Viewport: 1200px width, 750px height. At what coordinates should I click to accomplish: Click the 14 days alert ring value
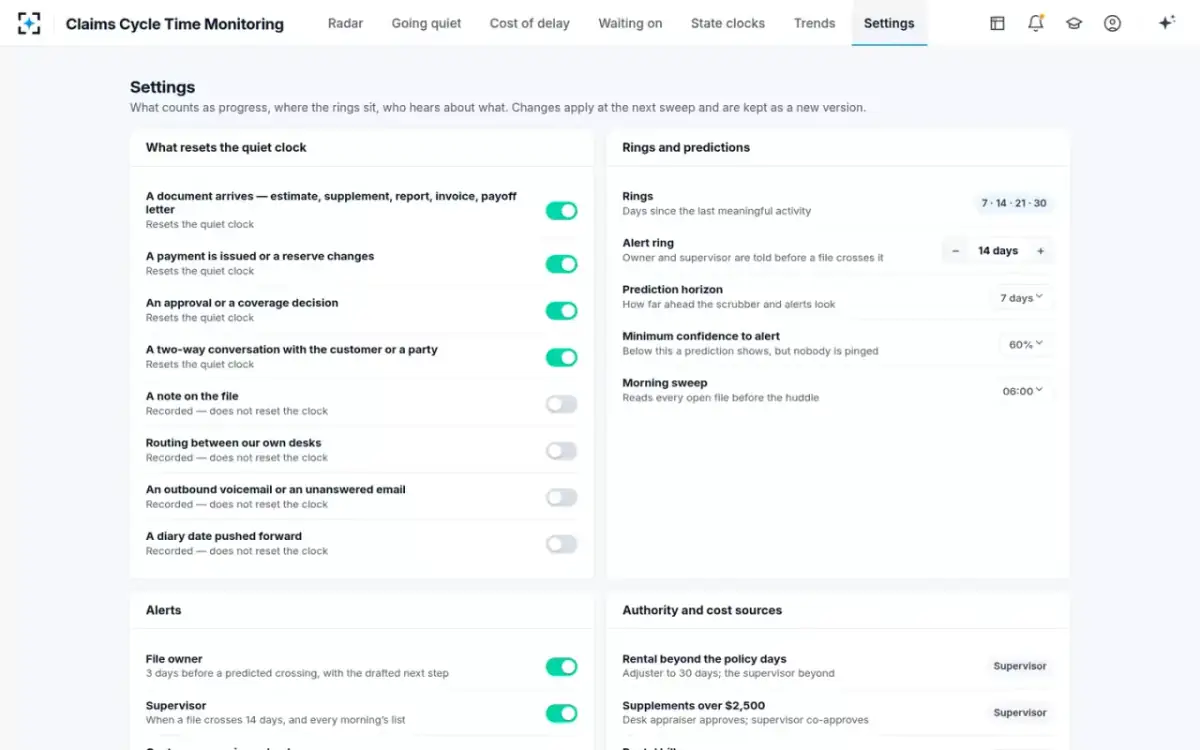click(x=998, y=251)
